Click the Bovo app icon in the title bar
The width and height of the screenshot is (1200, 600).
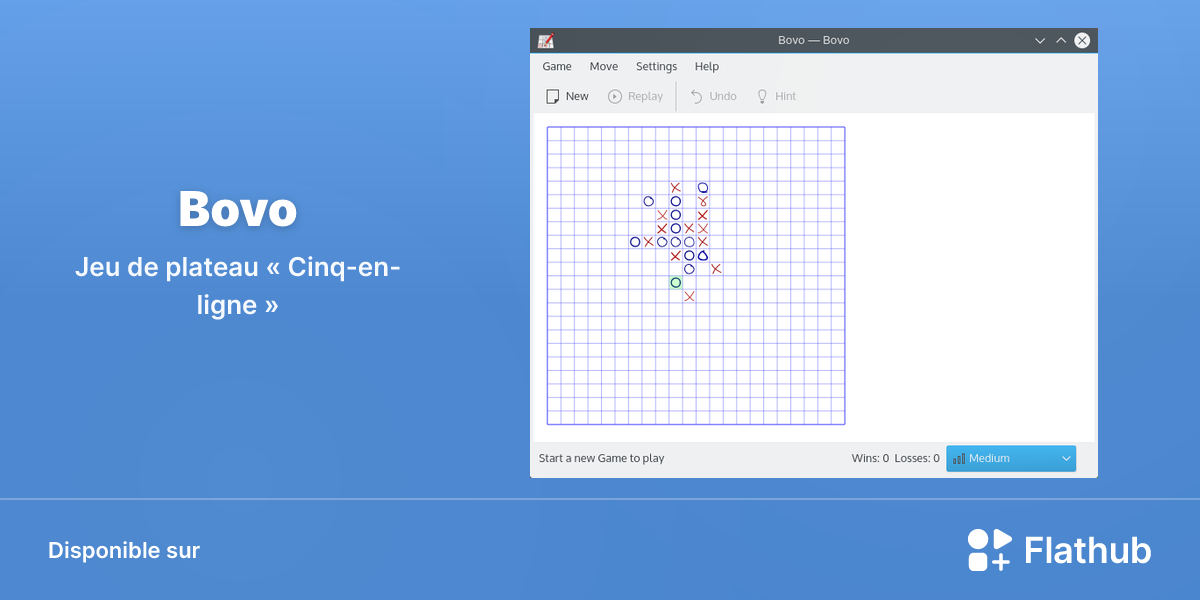tap(546, 41)
